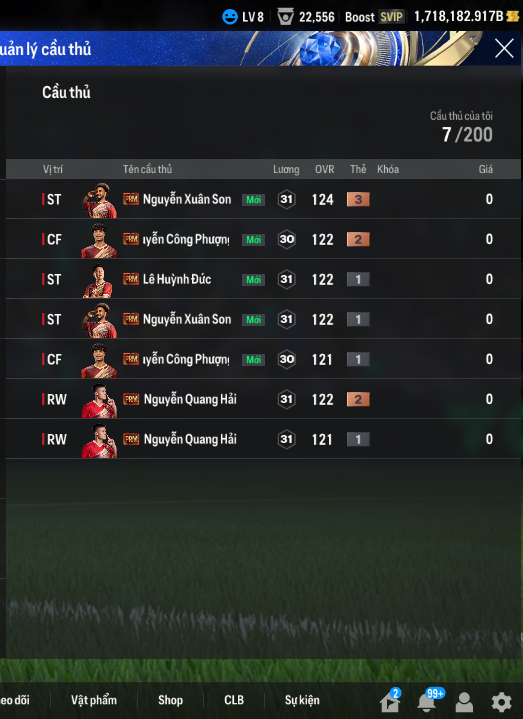Select Nguyễn Quang Hải with card level 2
Viewport: 523px width, 719px height.
coord(263,399)
